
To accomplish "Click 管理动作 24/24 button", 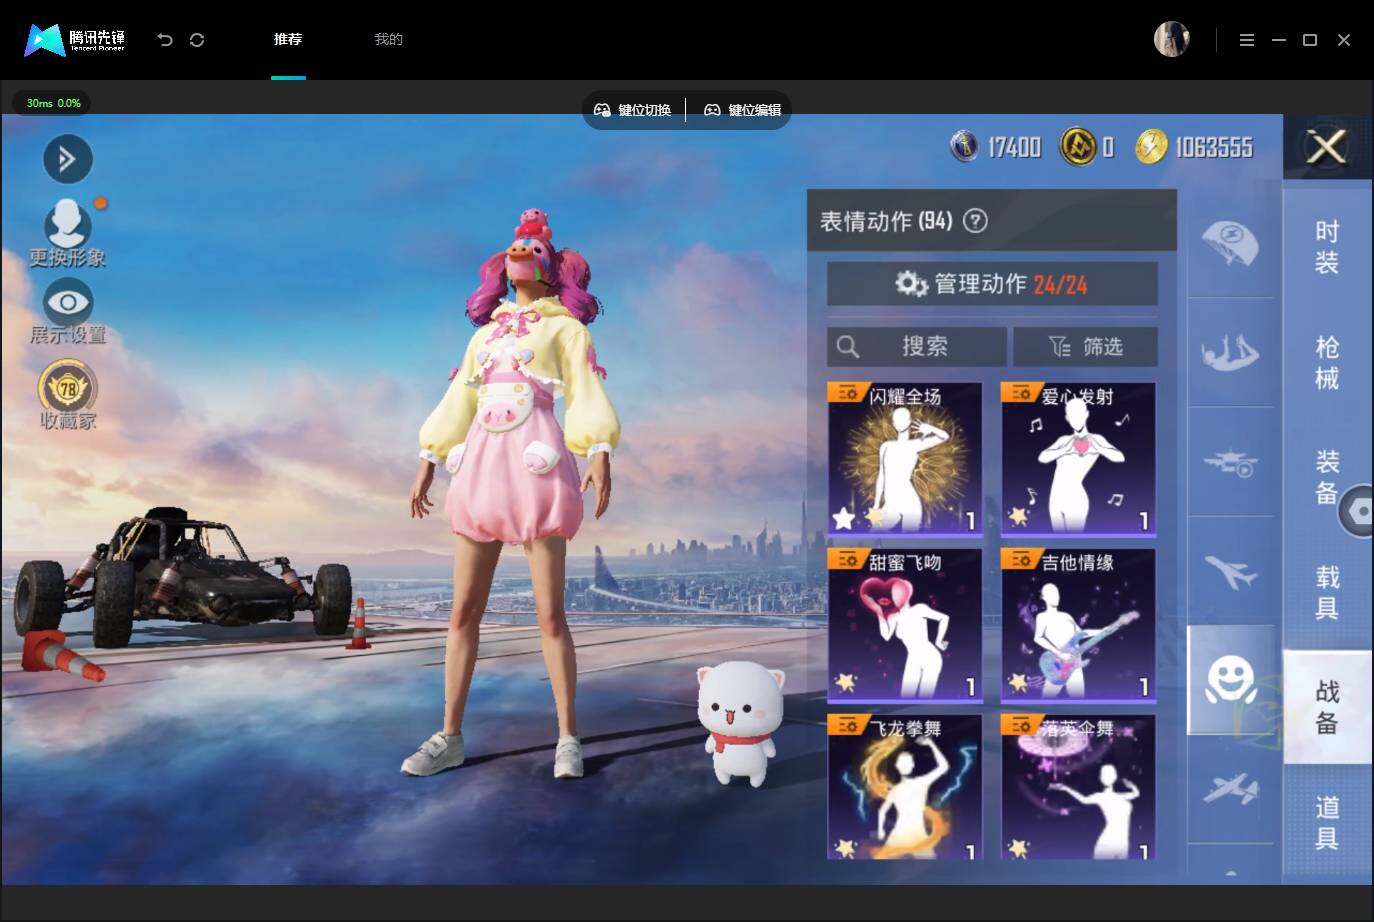I will coord(992,284).
